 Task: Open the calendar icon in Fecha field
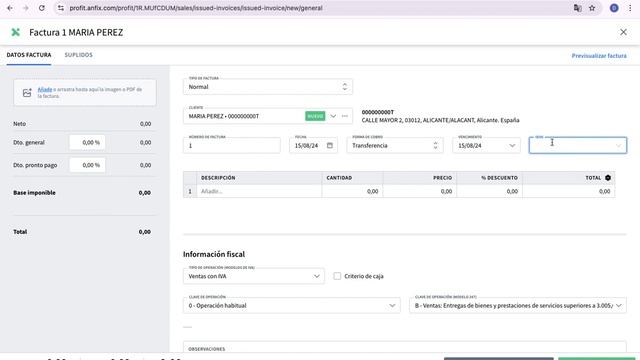(330, 145)
